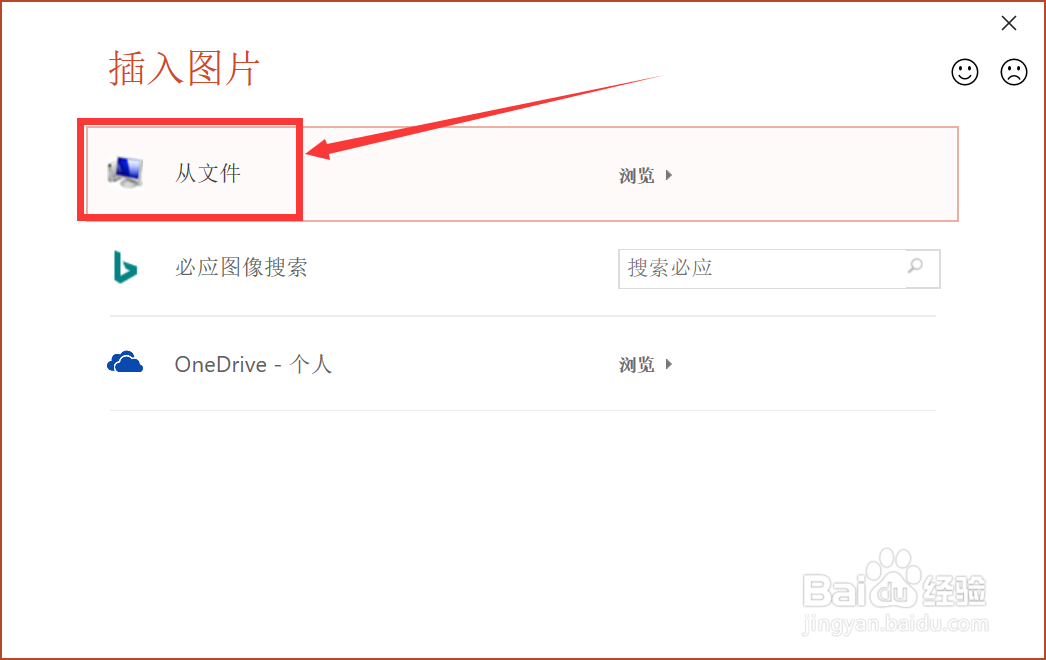Open 浏览 in the 从文件 row
1046x660 pixels.
[x=636, y=176]
